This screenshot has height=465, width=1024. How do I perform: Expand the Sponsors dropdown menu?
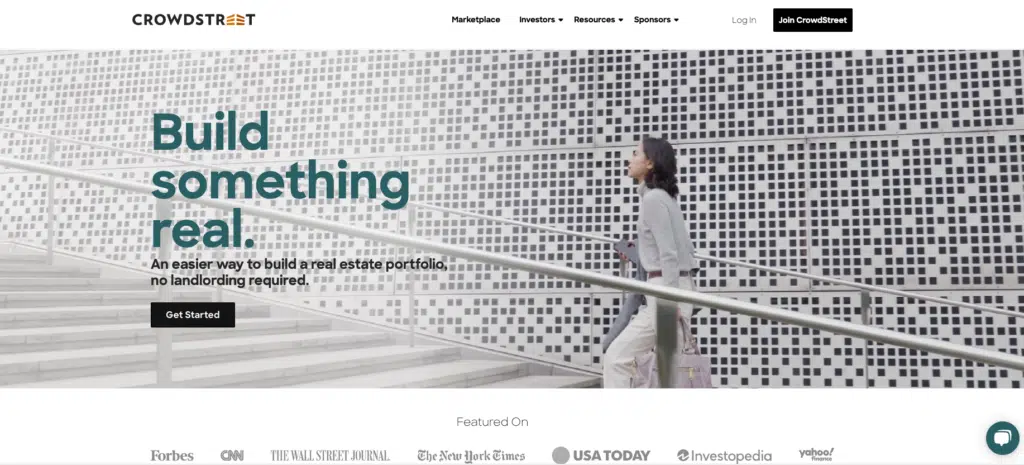pyautogui.click(x=656, y=20)
